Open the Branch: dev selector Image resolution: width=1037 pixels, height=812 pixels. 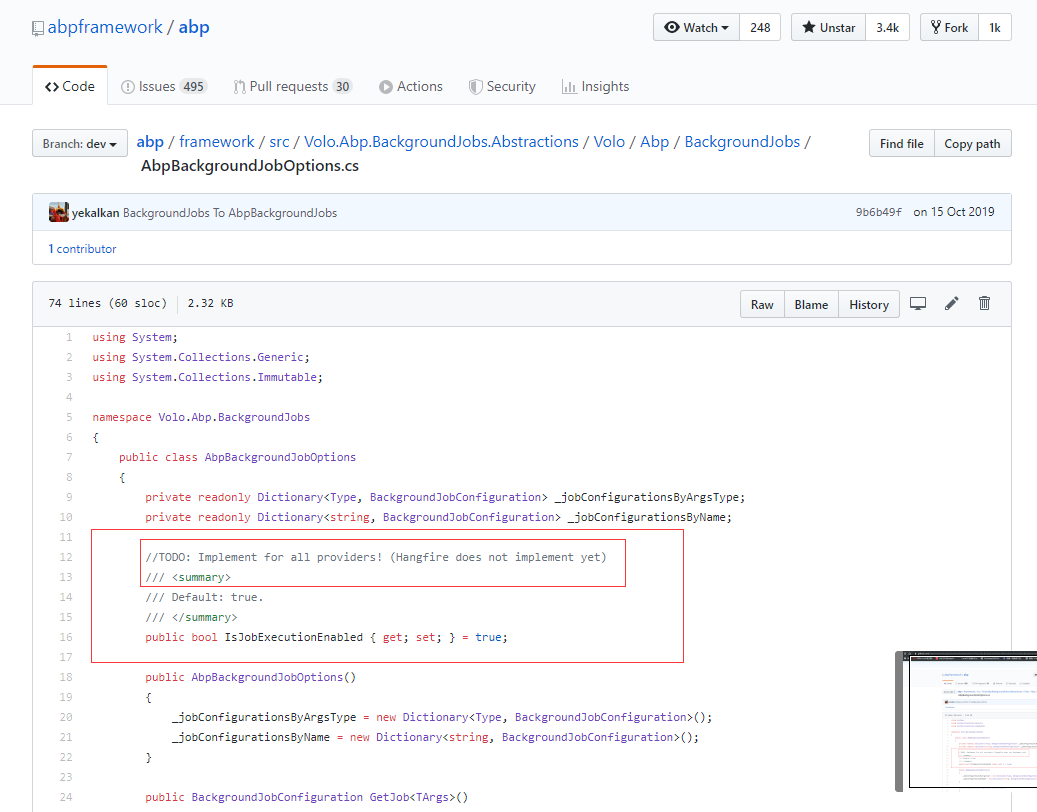pos(79,143)
